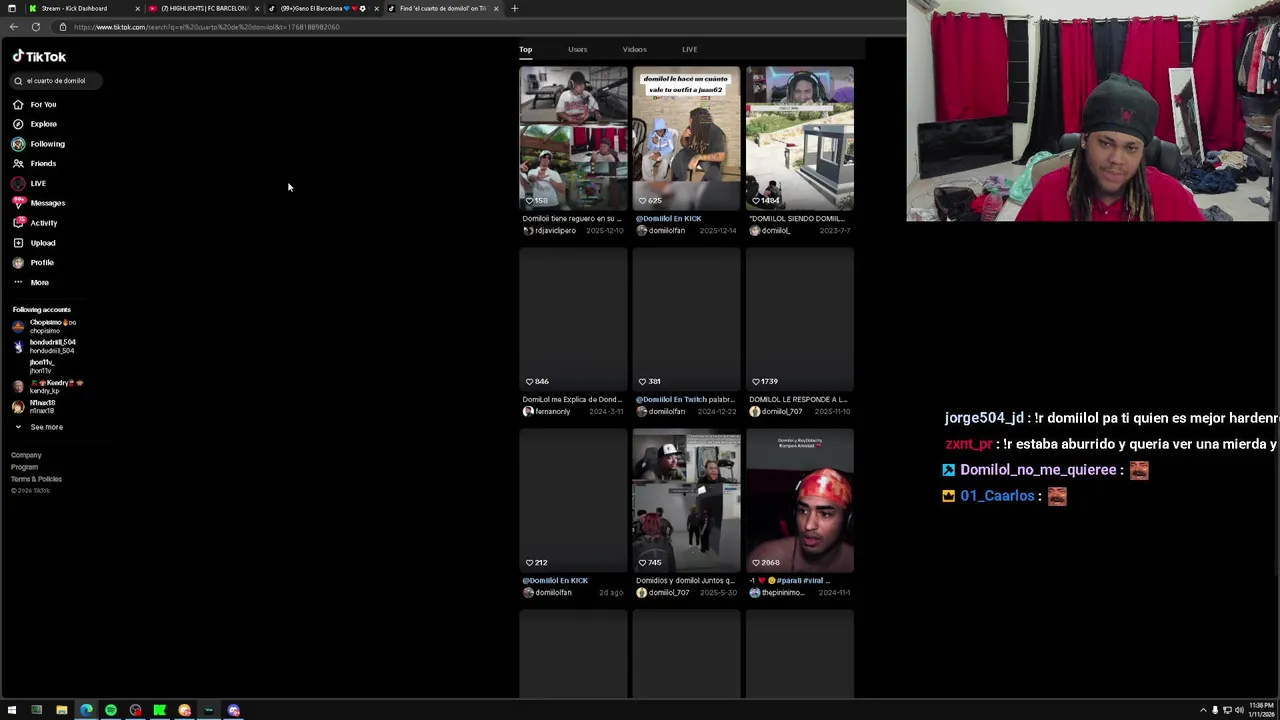Click chat username jorge504_jd
1280x720 pixels.
click(984, 418)
